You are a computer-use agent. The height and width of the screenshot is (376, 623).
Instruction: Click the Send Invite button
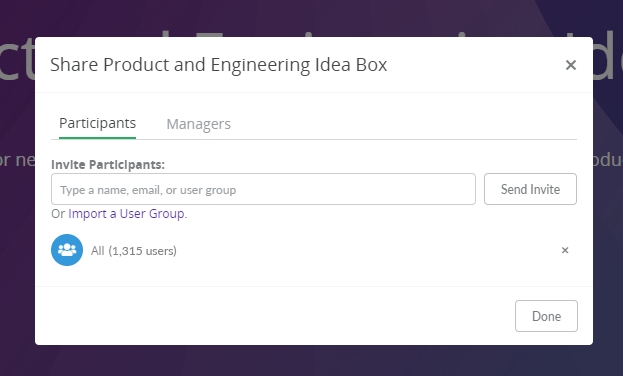coord(530,189)
